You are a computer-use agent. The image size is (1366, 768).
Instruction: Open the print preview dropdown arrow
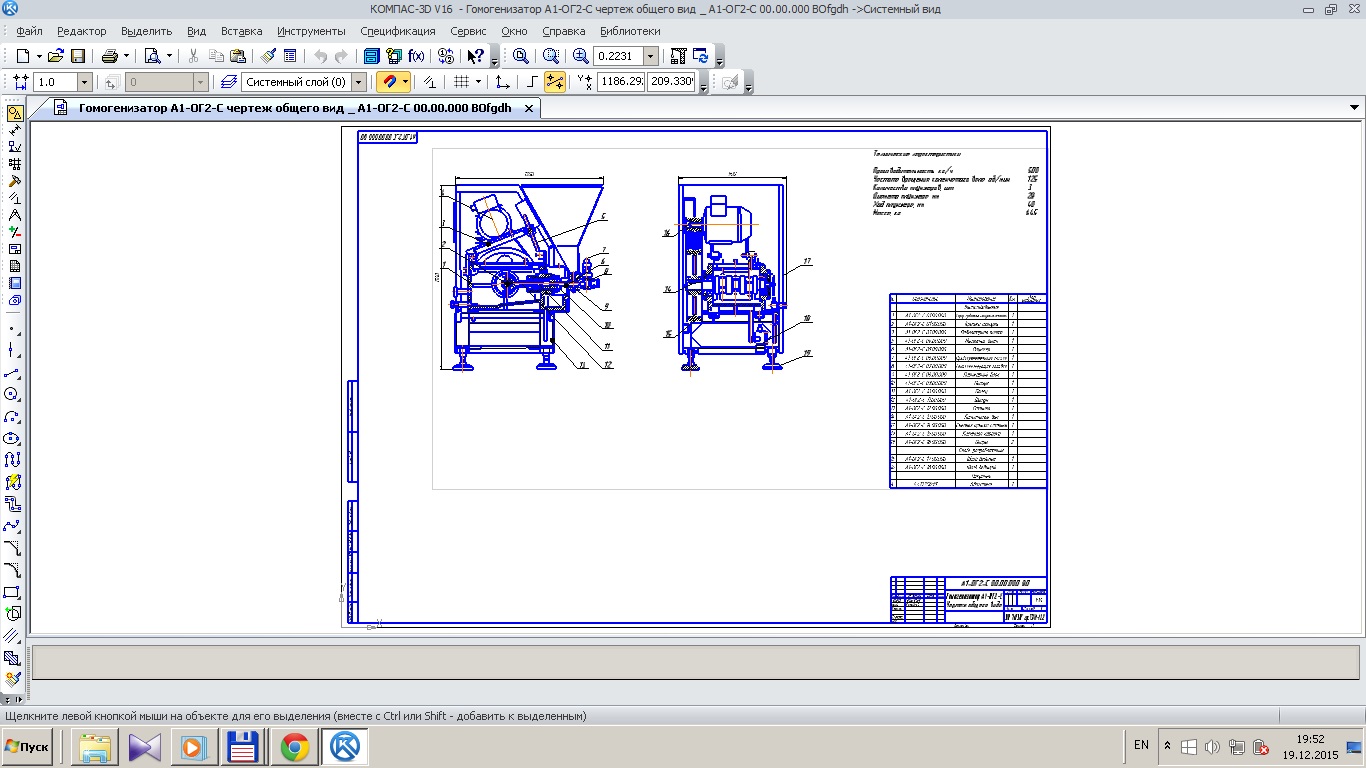click(170, 56)
